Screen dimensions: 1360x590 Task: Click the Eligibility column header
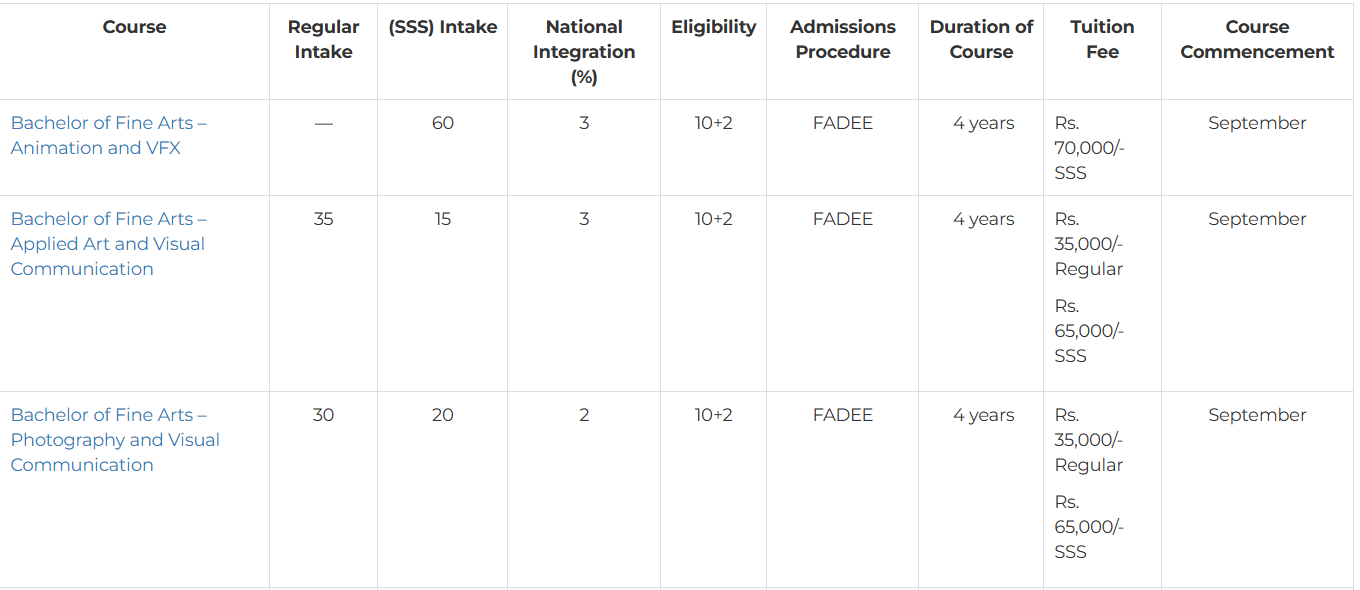pos(713,27)
